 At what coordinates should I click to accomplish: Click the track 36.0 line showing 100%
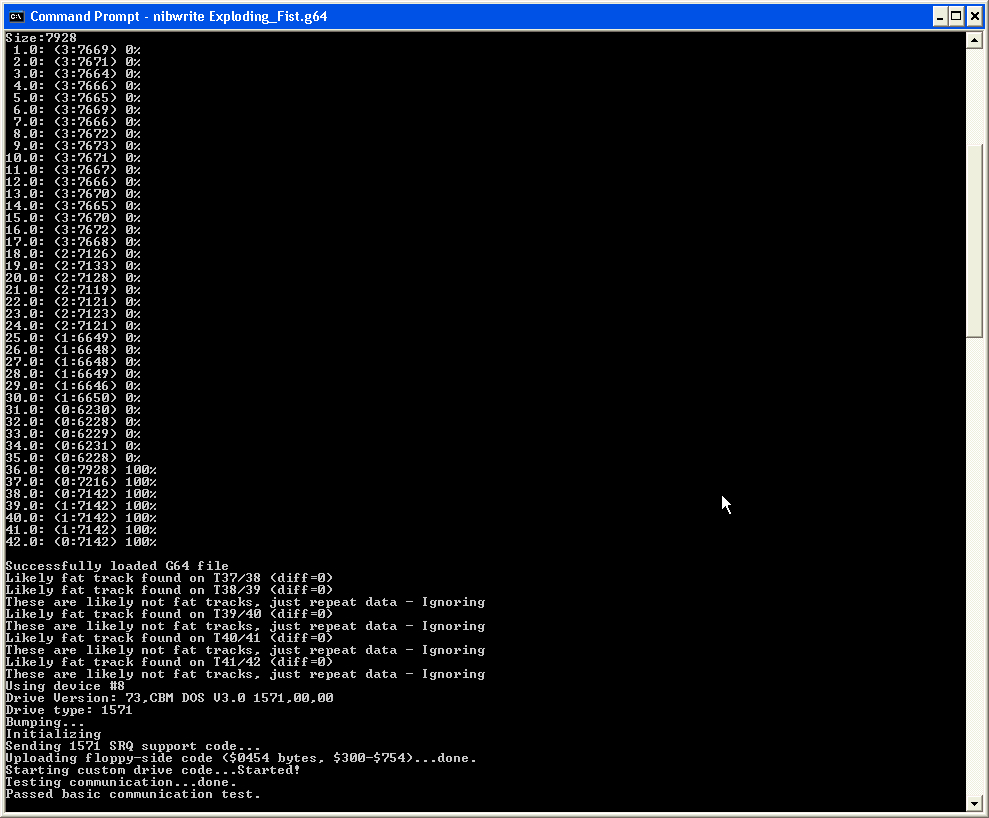click(x=81, y=470)
